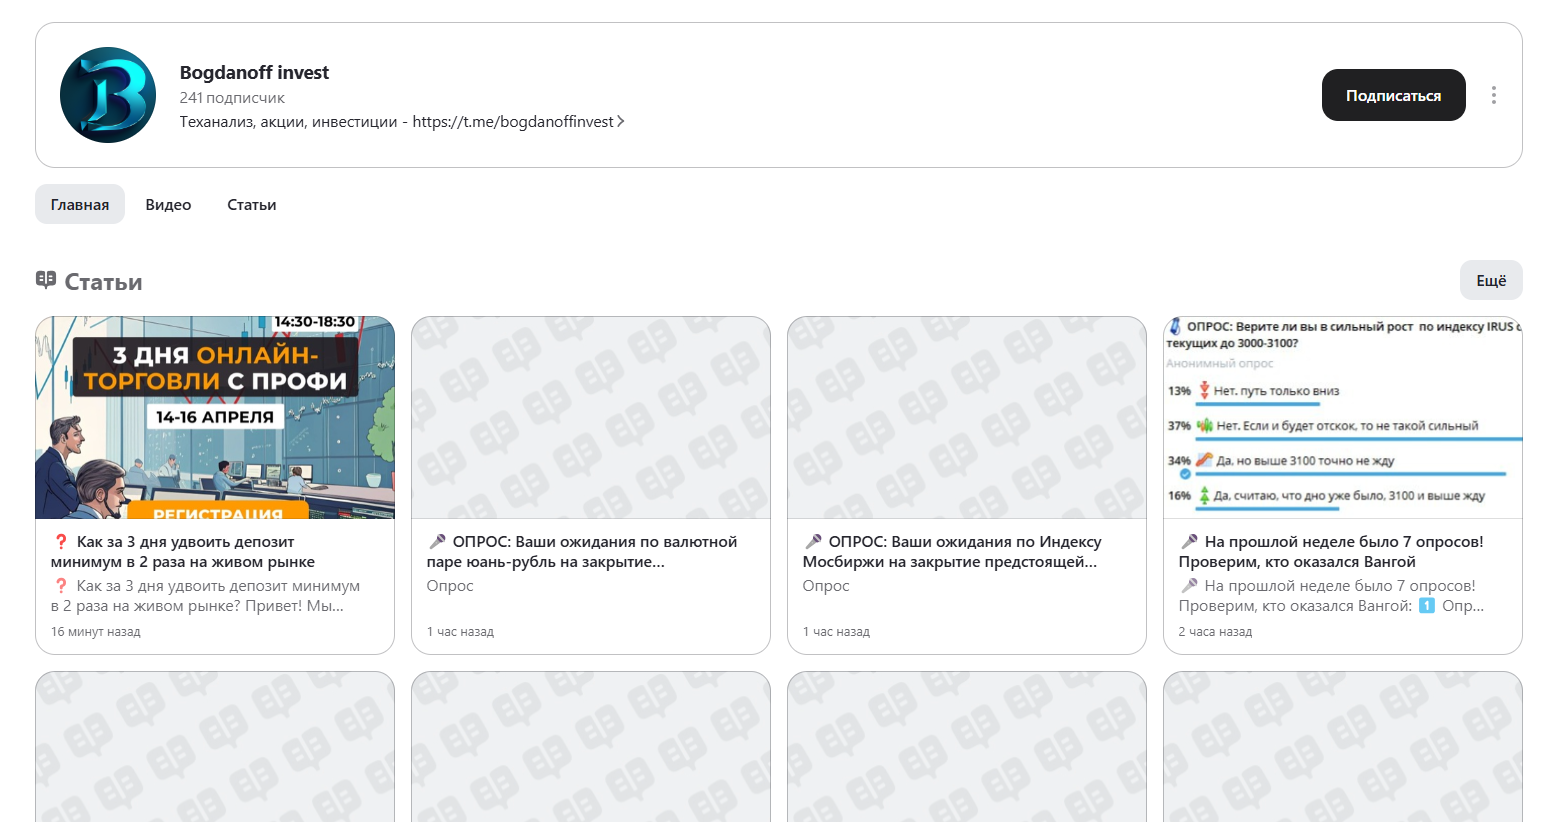Open the 3 дня онлайн-торговли article thumbnail
This screenshot has width=1563, height=822.
[215, 418]
